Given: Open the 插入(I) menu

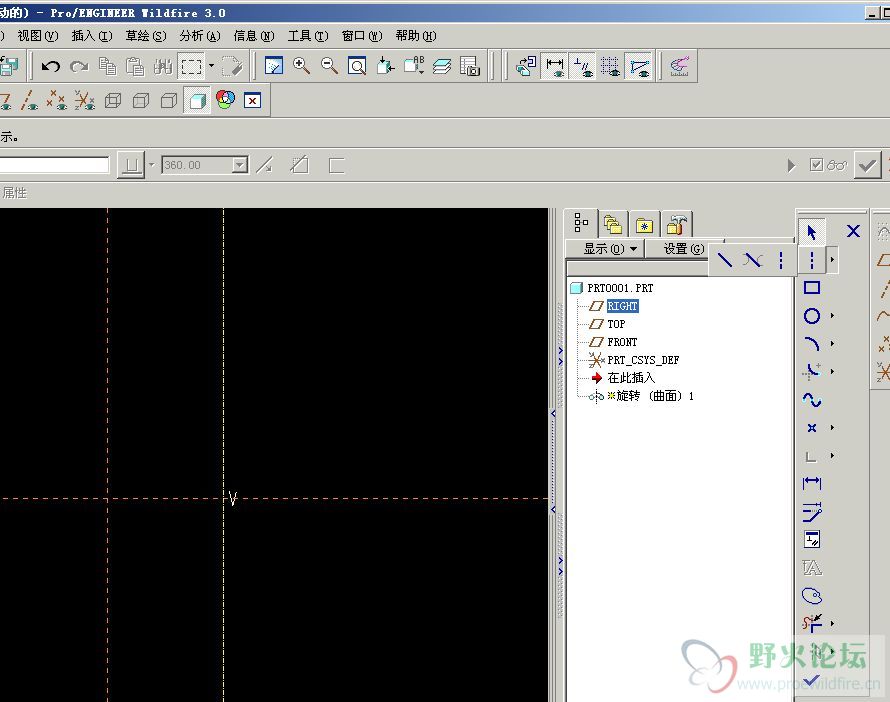Looking at the screenshot, I should point(92,36).
